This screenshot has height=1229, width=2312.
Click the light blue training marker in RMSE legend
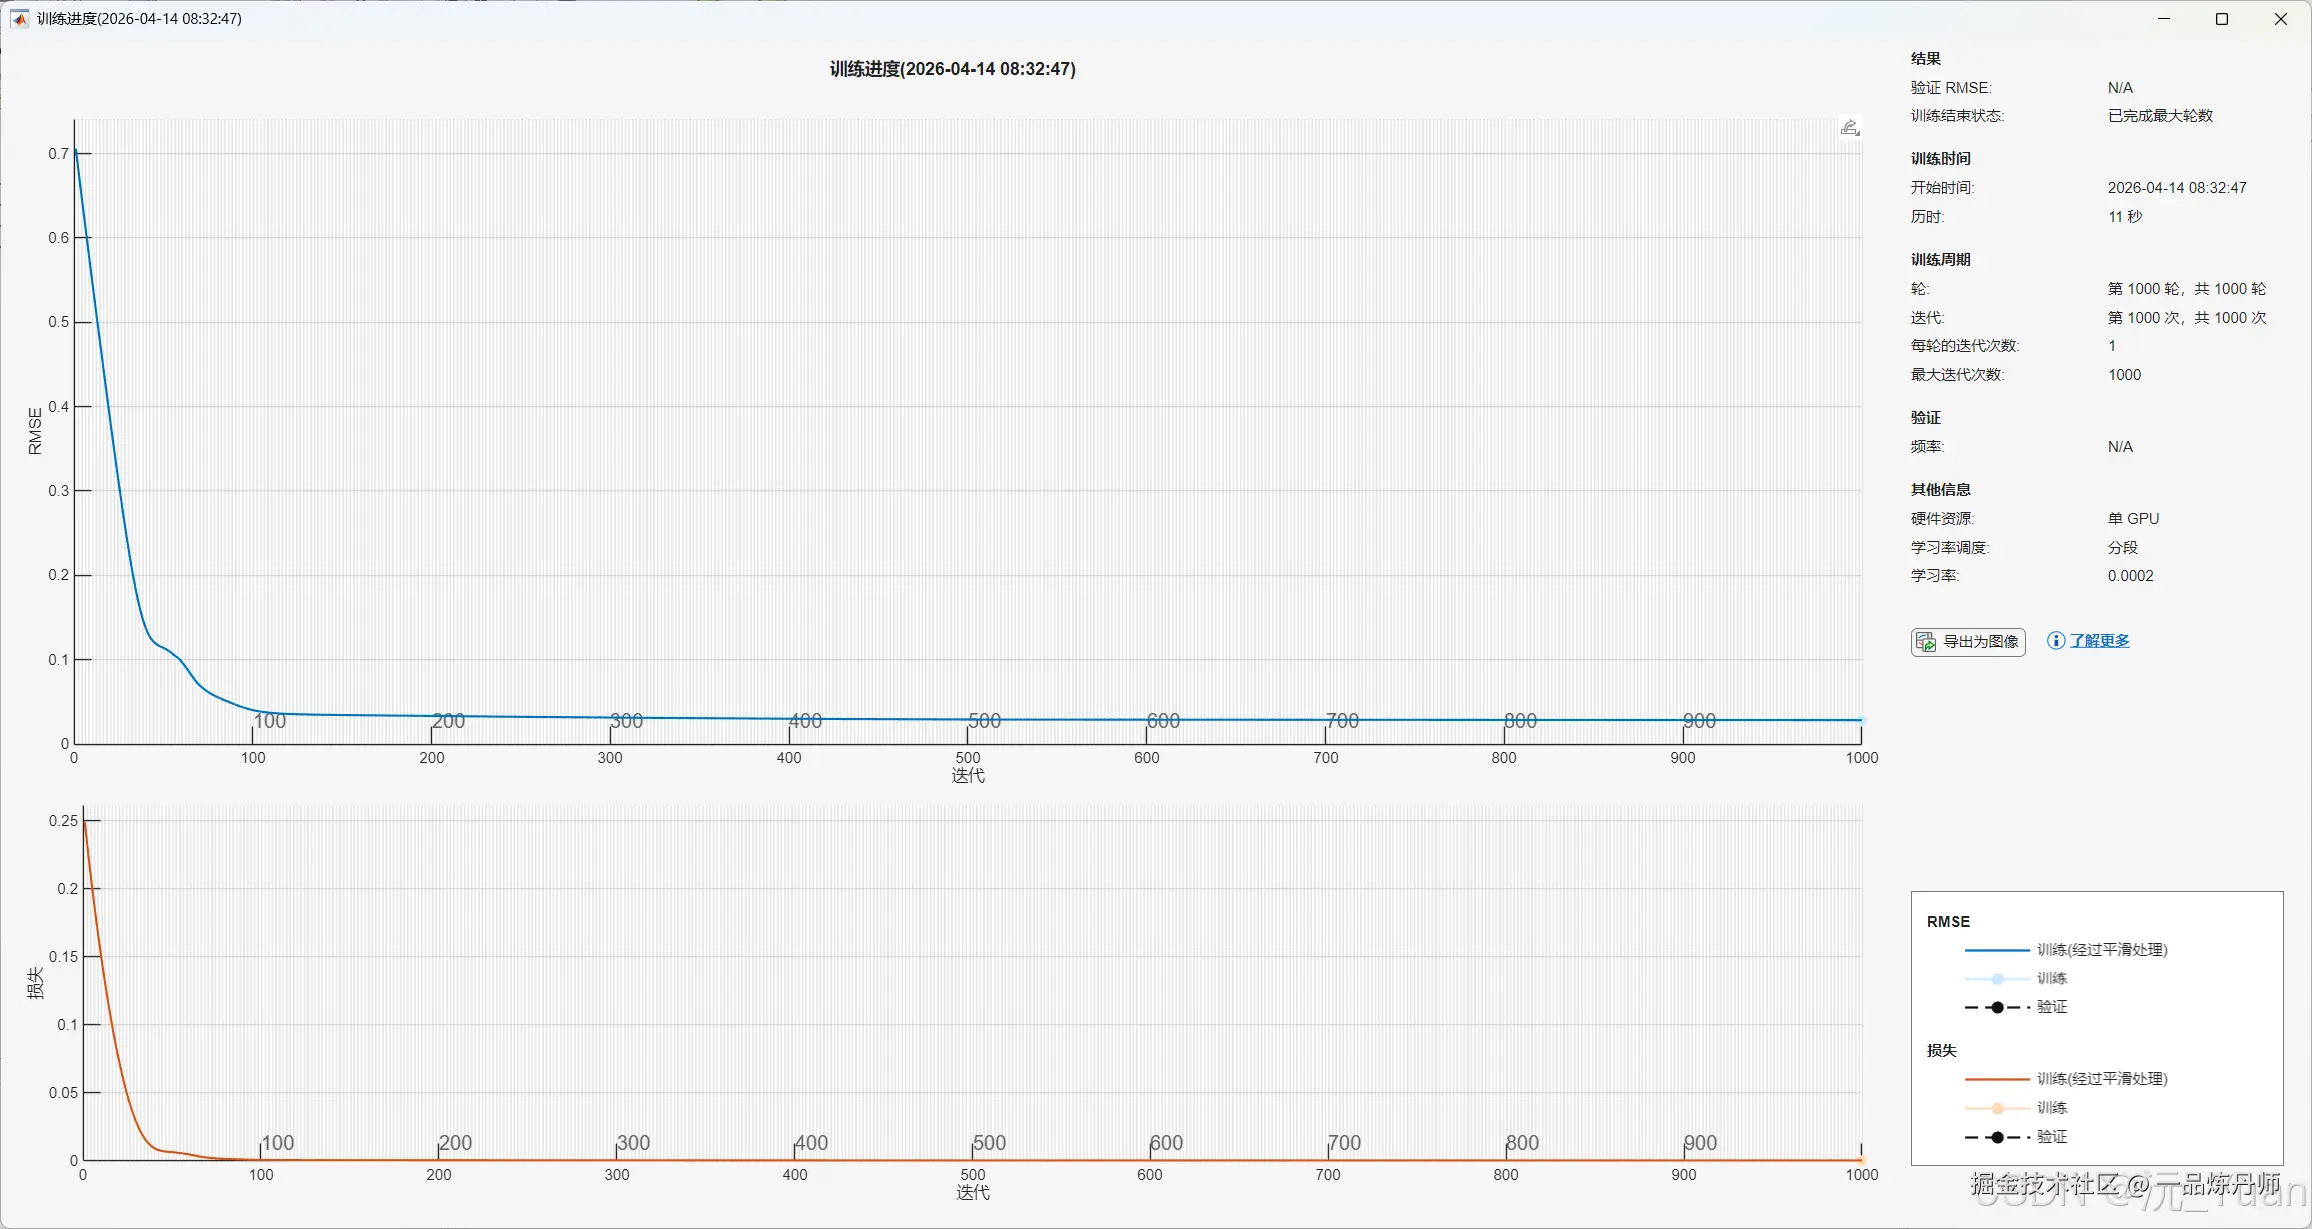(x=1997, y=979)
